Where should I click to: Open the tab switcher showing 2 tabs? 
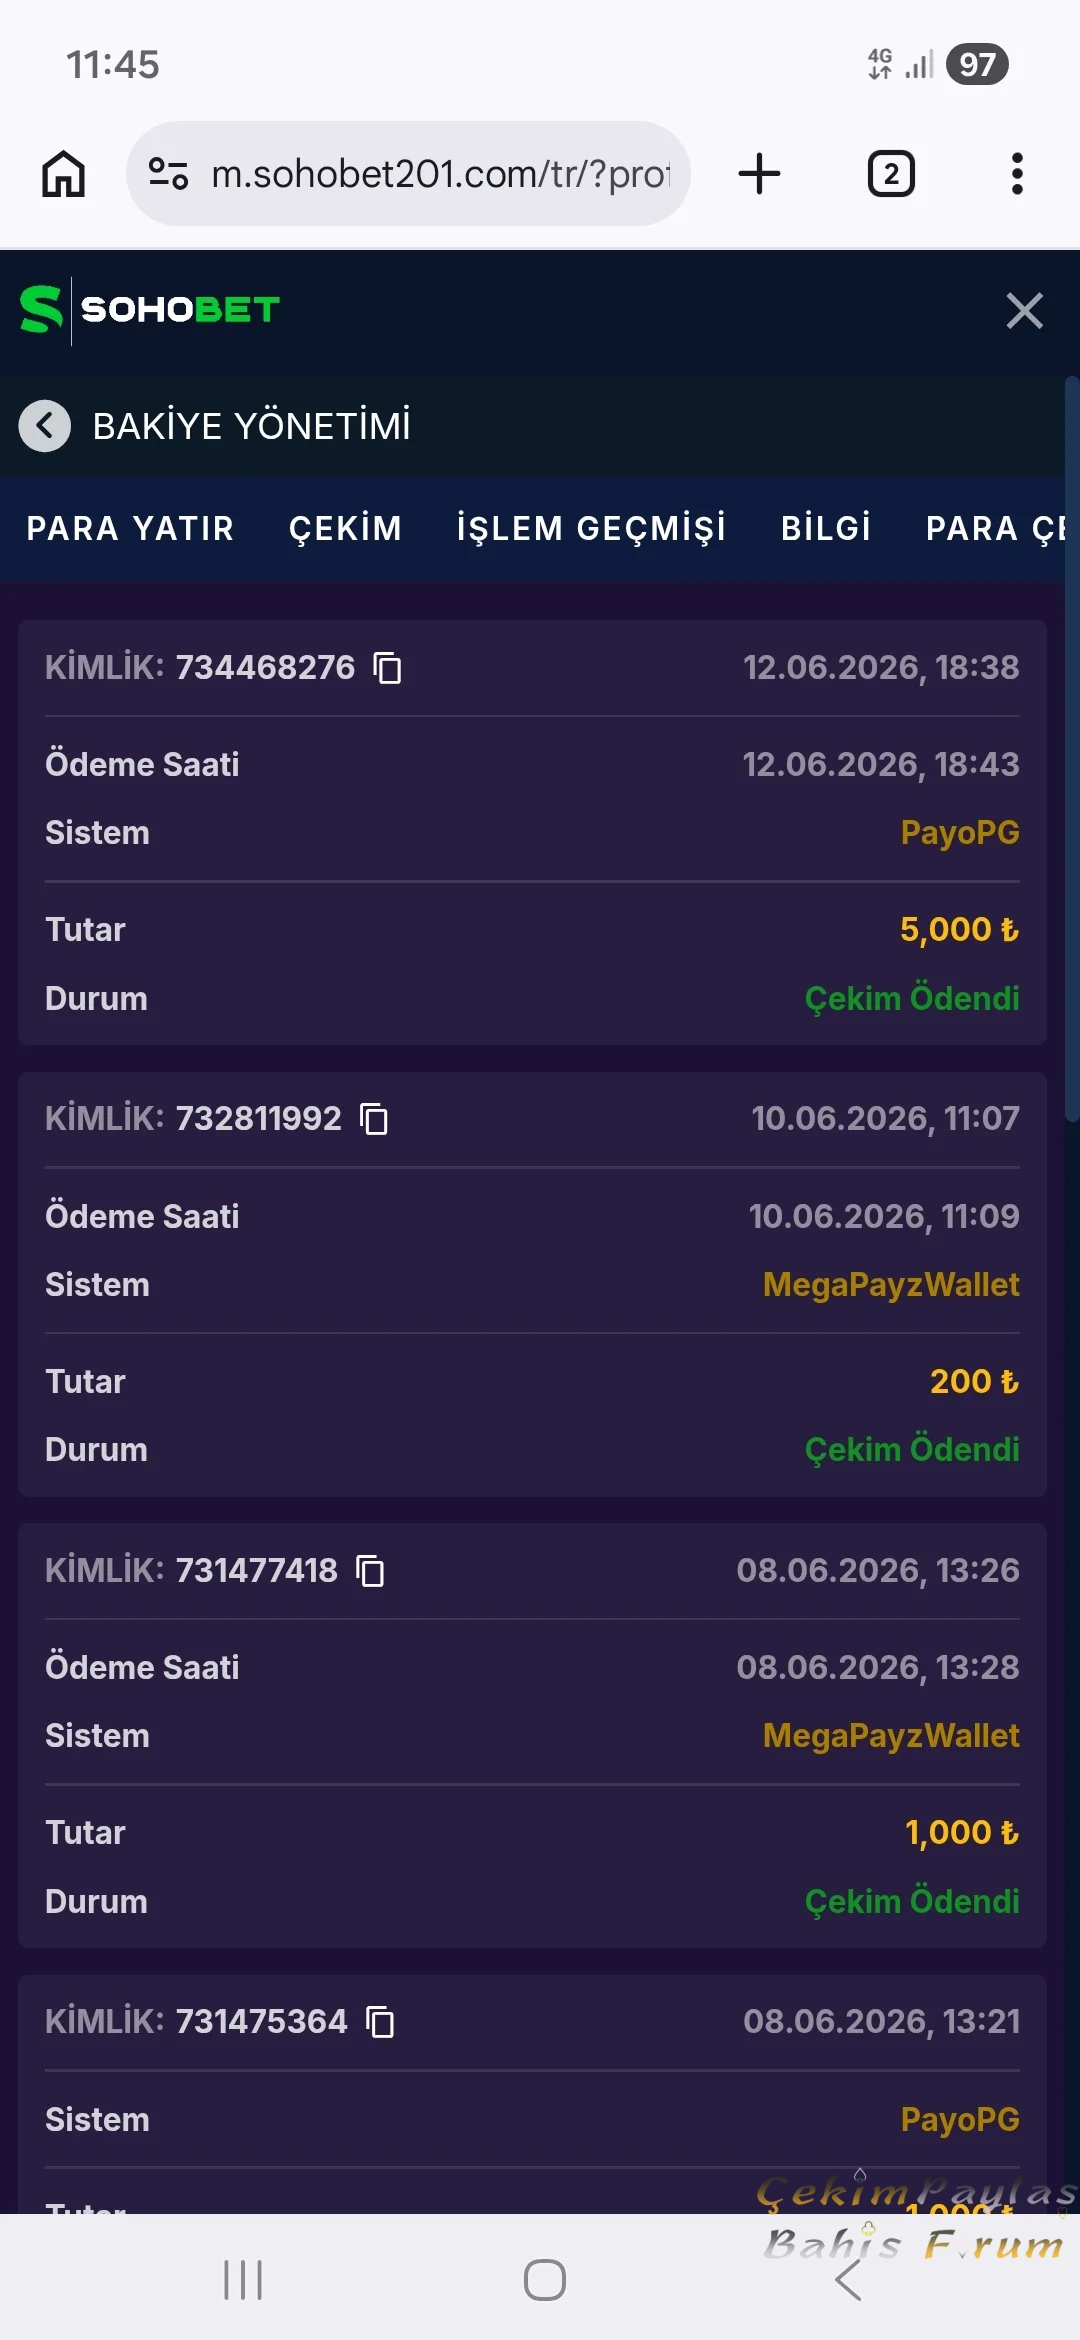point(891,174)
